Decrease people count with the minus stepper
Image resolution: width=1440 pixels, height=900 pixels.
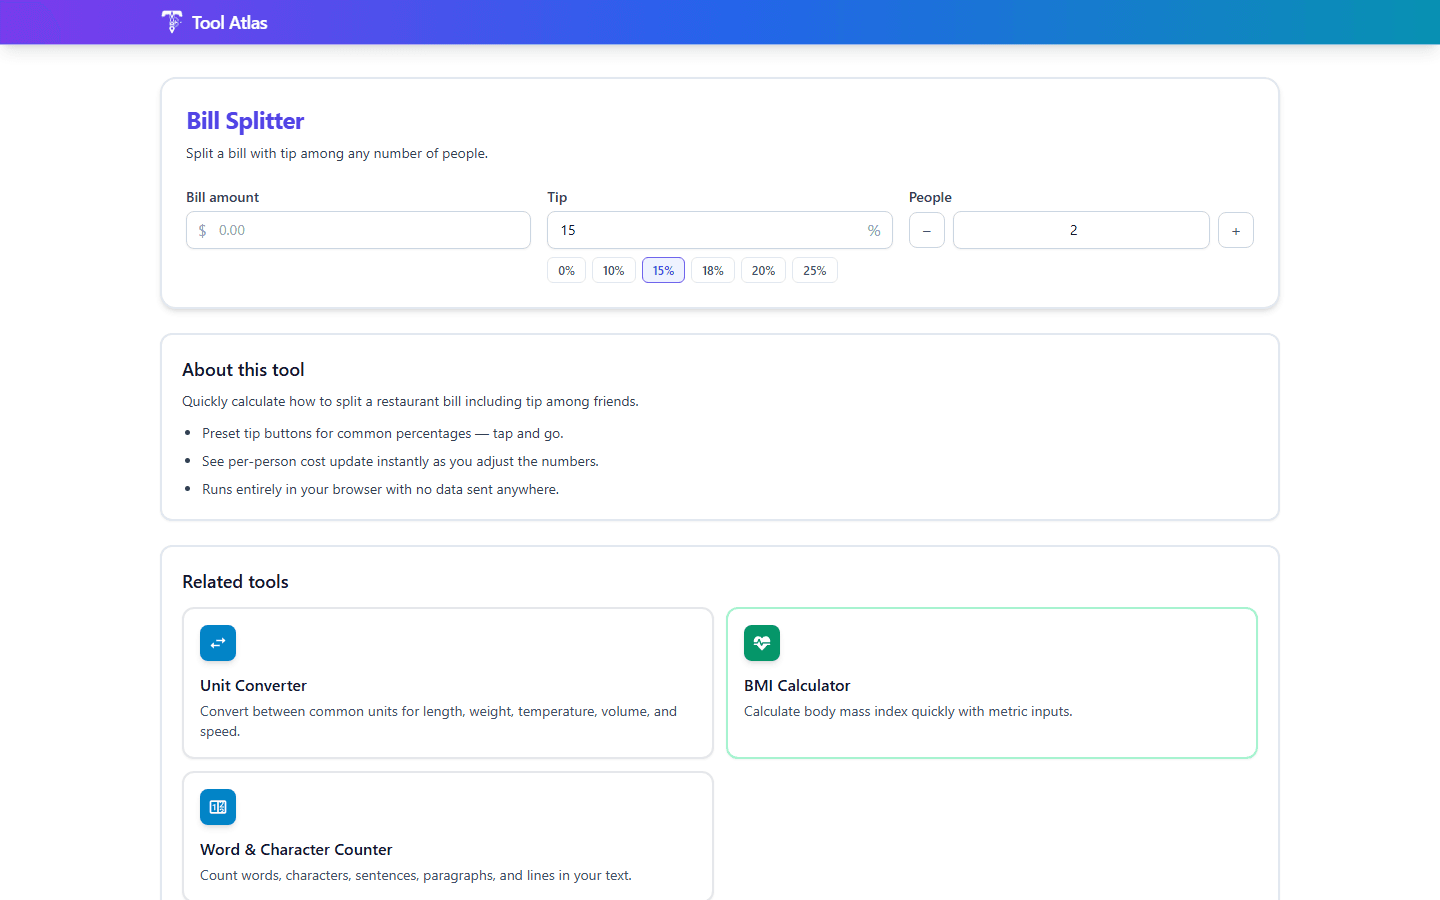(x=926, y=230)
